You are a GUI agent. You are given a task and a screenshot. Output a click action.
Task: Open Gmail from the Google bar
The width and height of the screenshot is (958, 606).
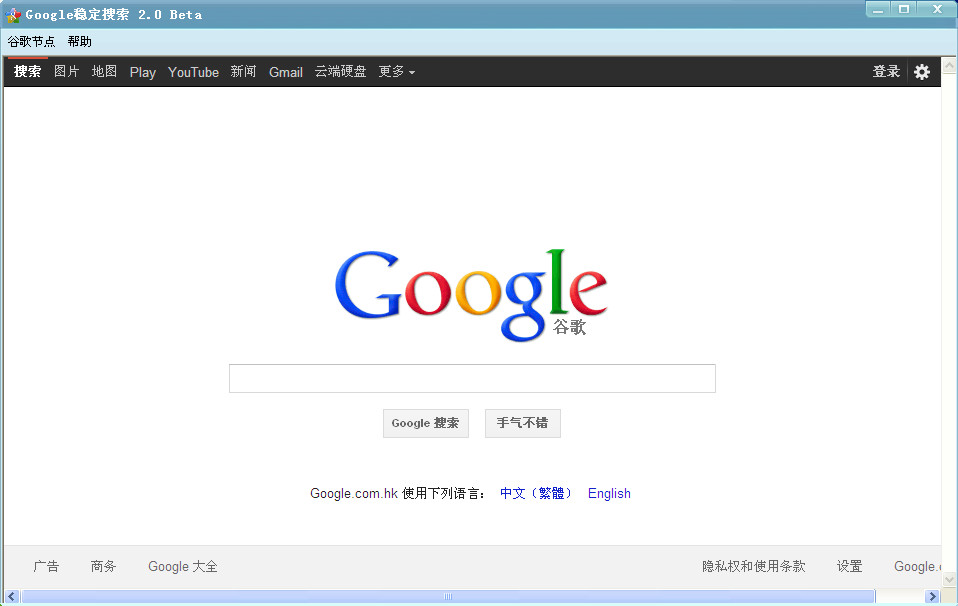click(x=285, y=72)
